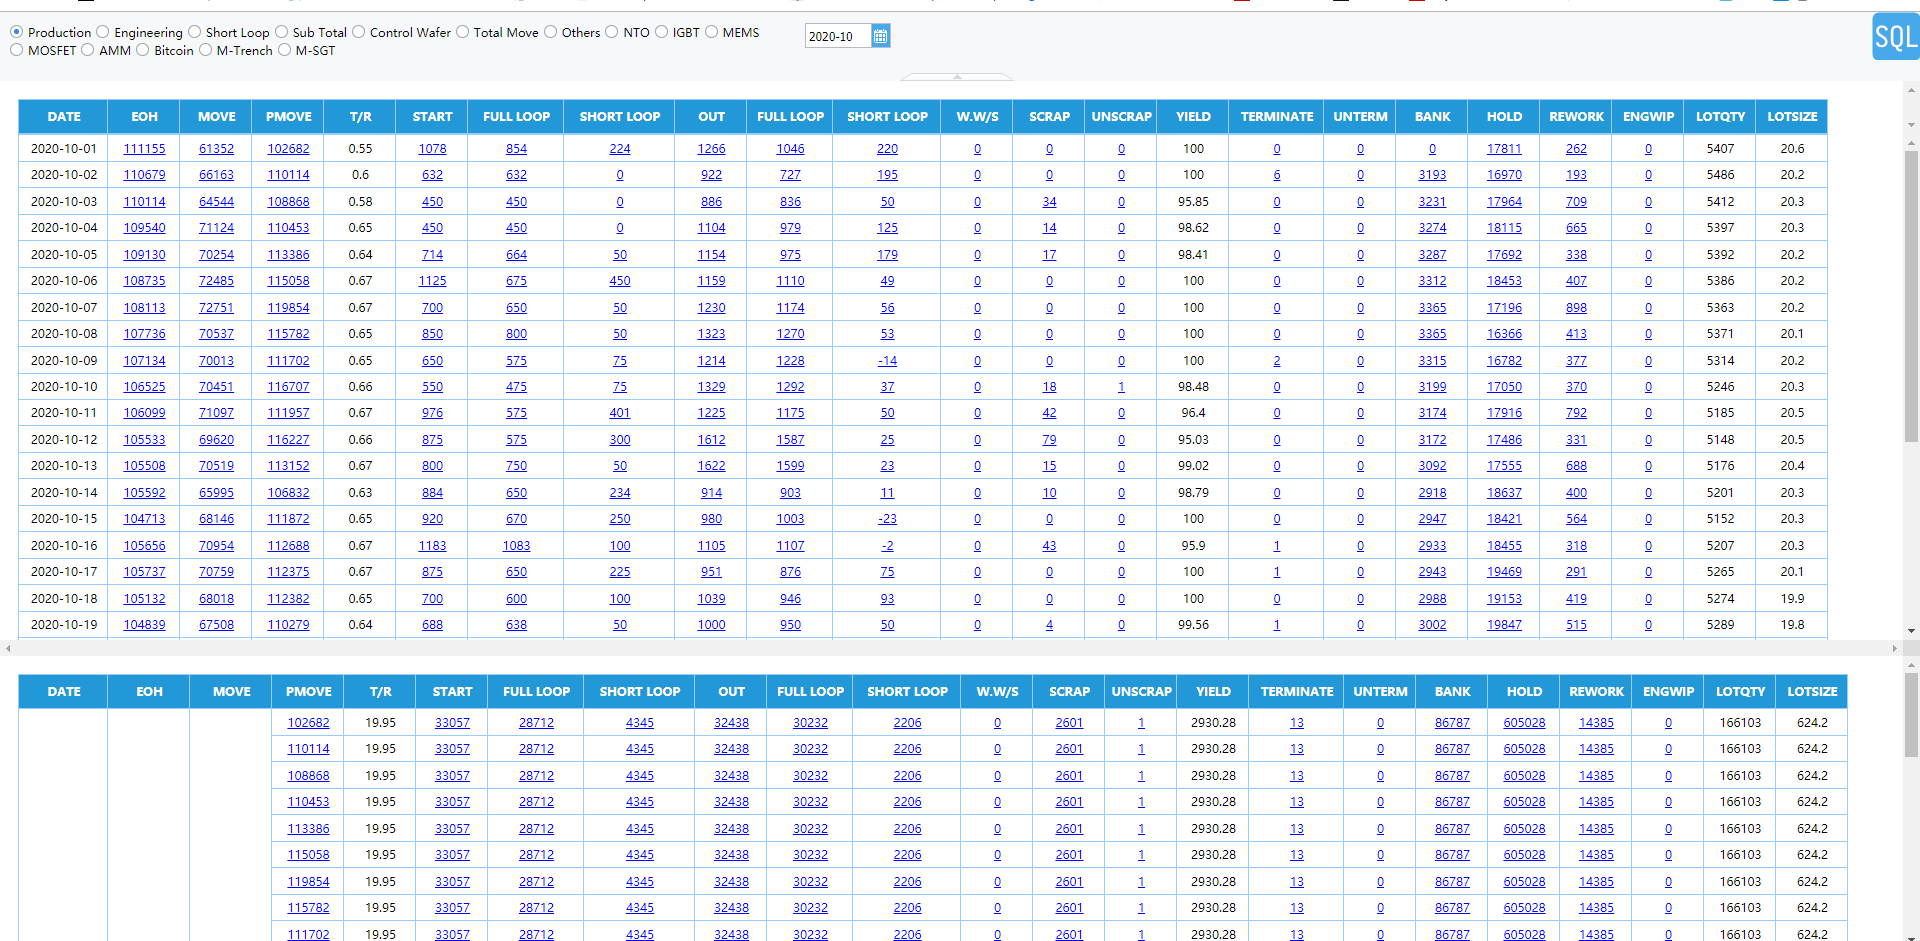Select the M-Trench radio button

(x=206, y=50)
